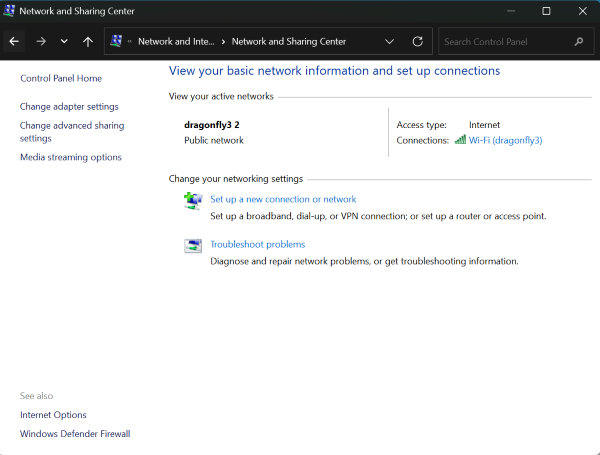Click the back navigation arrow
Viewport: 600px width, 455px height.
tap(14, 42)
